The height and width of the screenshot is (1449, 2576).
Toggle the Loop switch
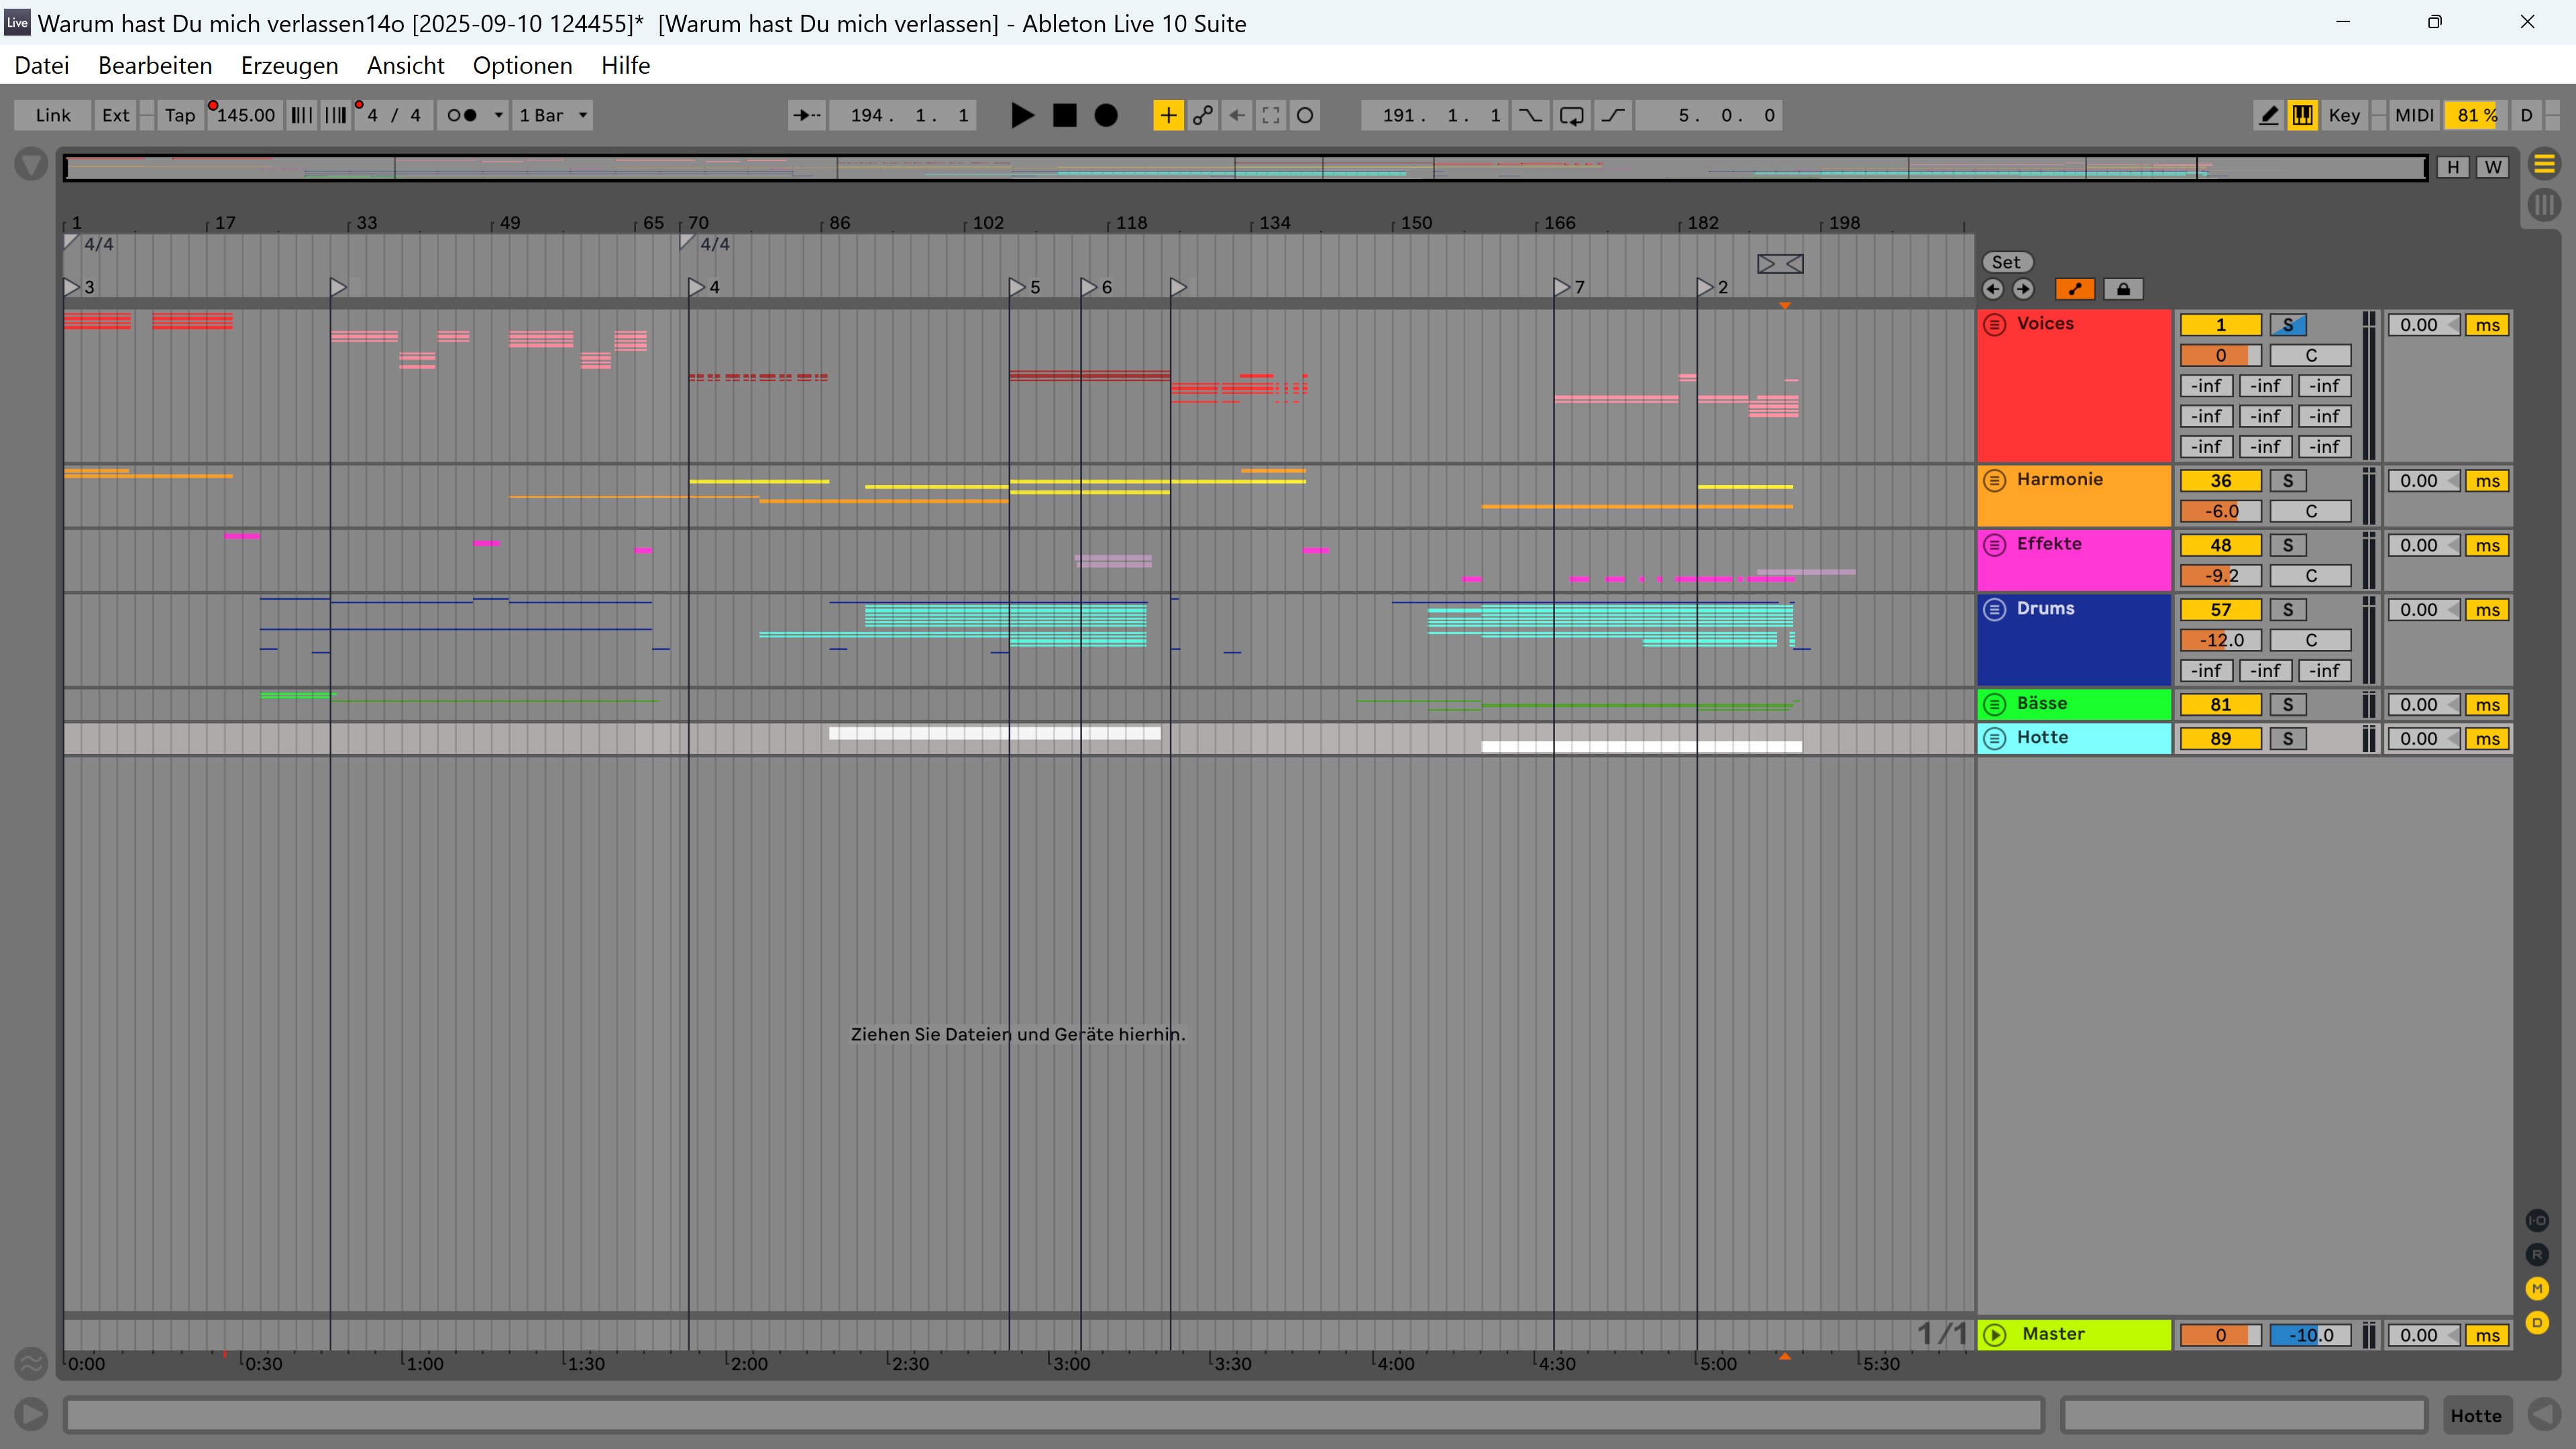[1572, 115]
